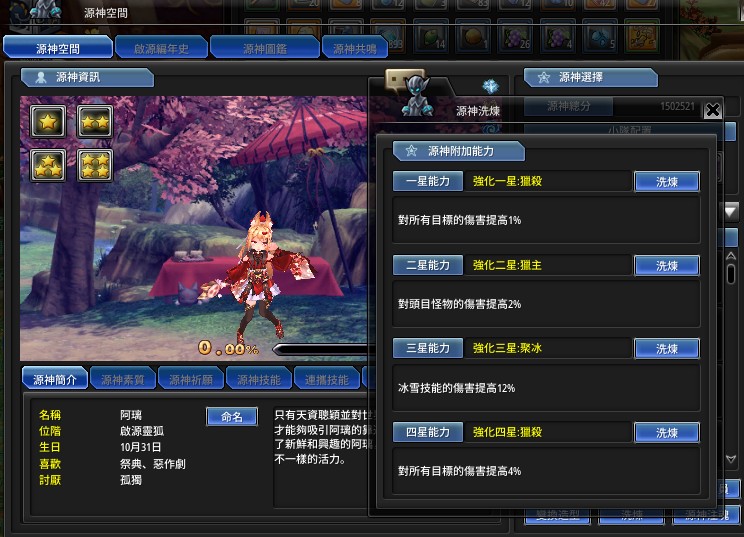Viewport: 744px width, 537px height.
Task: Click description 對所有目標的傷害提高1%
Action: point(459,220)
